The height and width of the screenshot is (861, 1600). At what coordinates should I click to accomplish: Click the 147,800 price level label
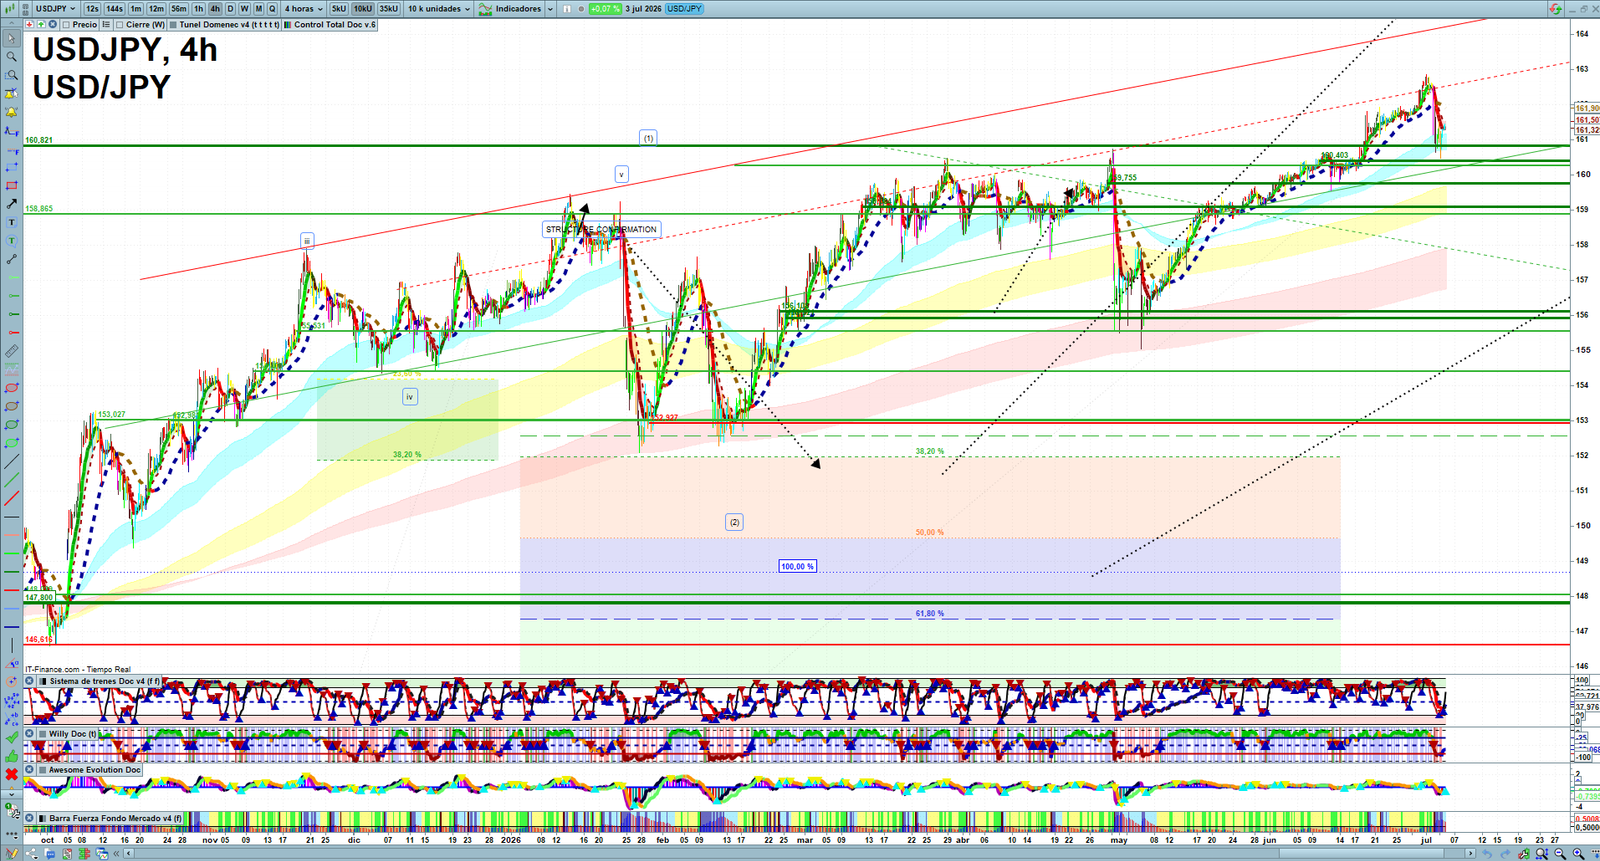point(39,597)
